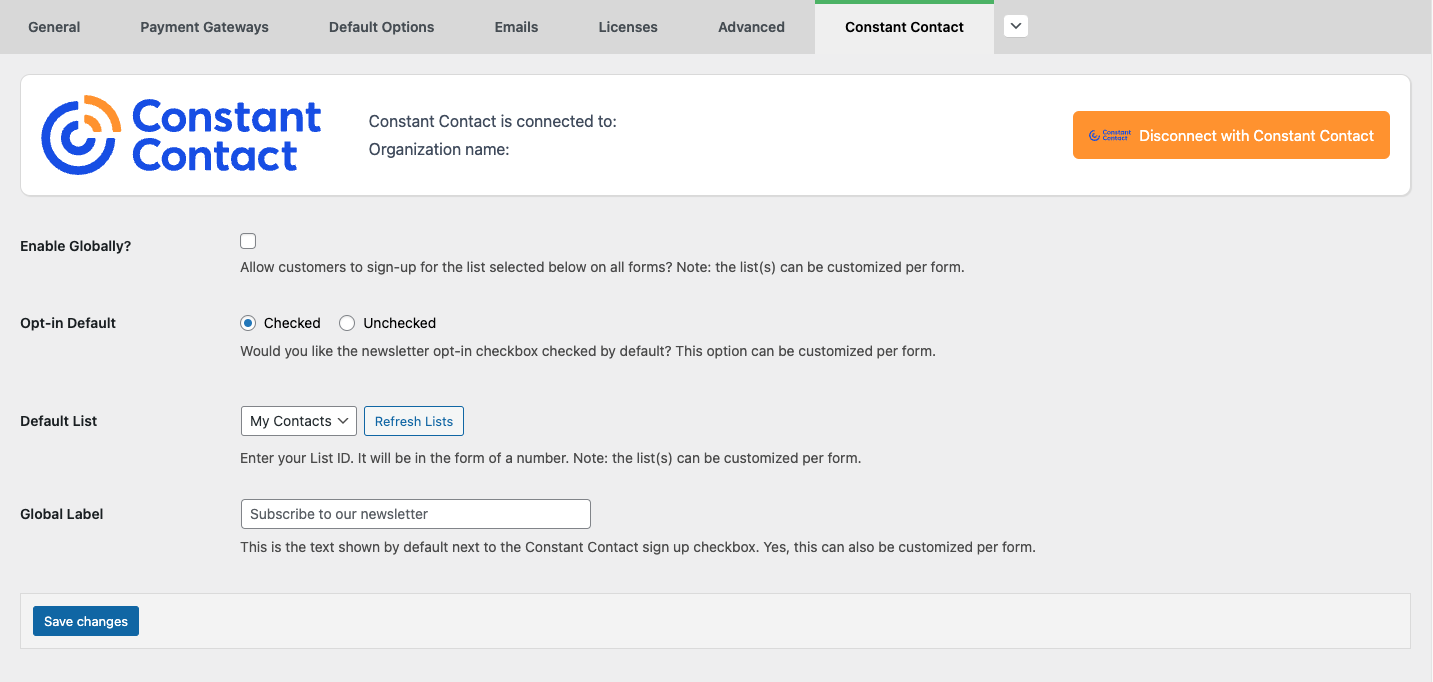The height and width of the screenshot is (682, 1433).
Task: Select the Checked opt-in default radio button
Action: tap(247, 322)
